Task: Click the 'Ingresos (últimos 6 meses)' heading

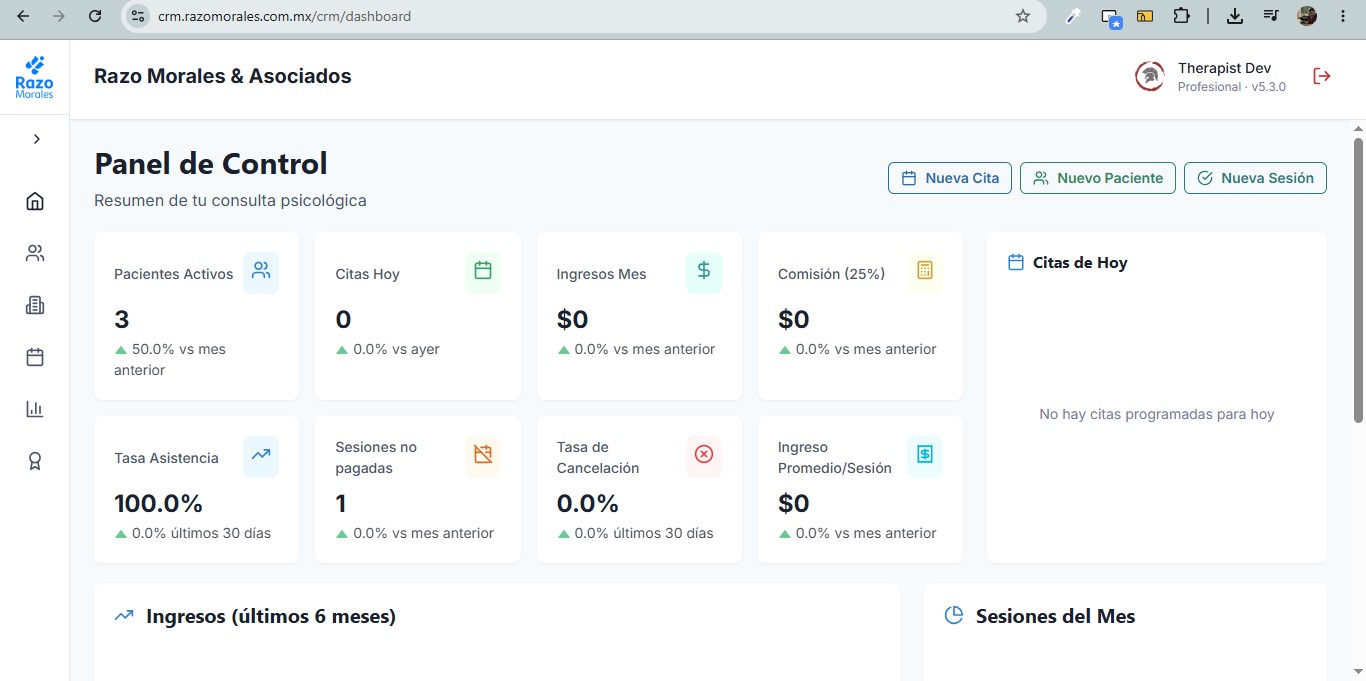Action: click(x=271, y=616)
